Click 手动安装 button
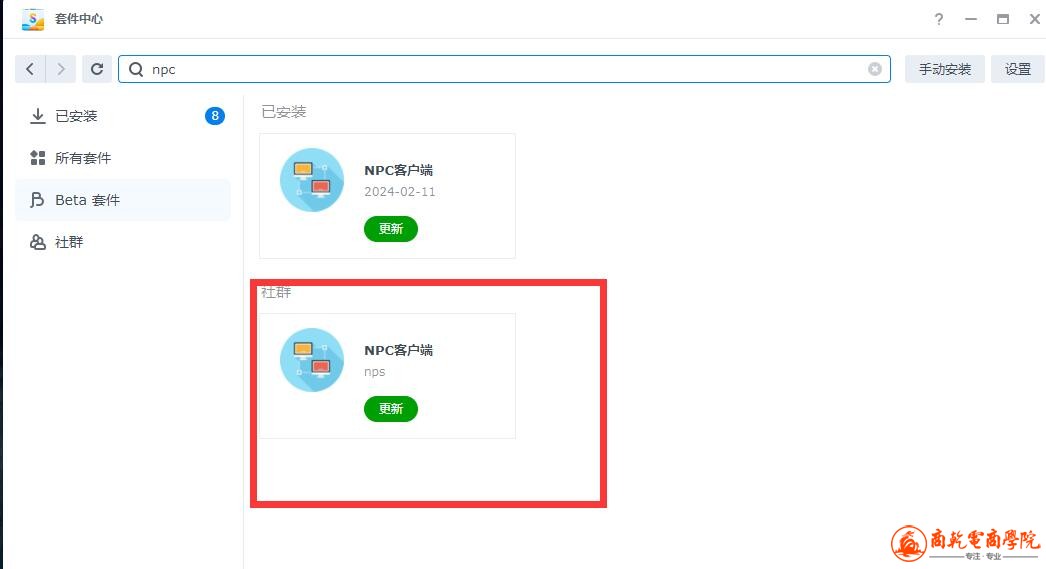 945,69
